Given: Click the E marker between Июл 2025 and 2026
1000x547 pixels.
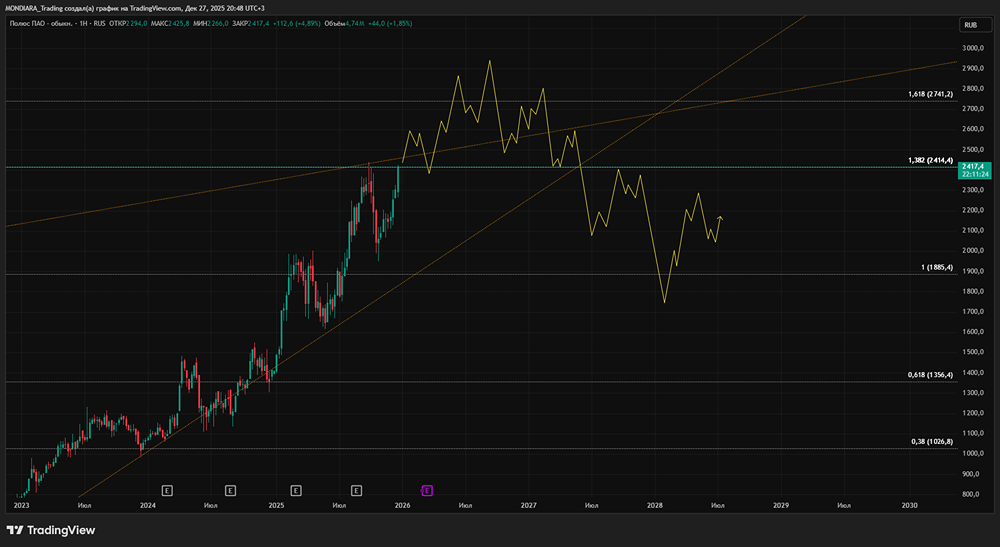Looking at the screenshot, I should (x=357, y=490).
